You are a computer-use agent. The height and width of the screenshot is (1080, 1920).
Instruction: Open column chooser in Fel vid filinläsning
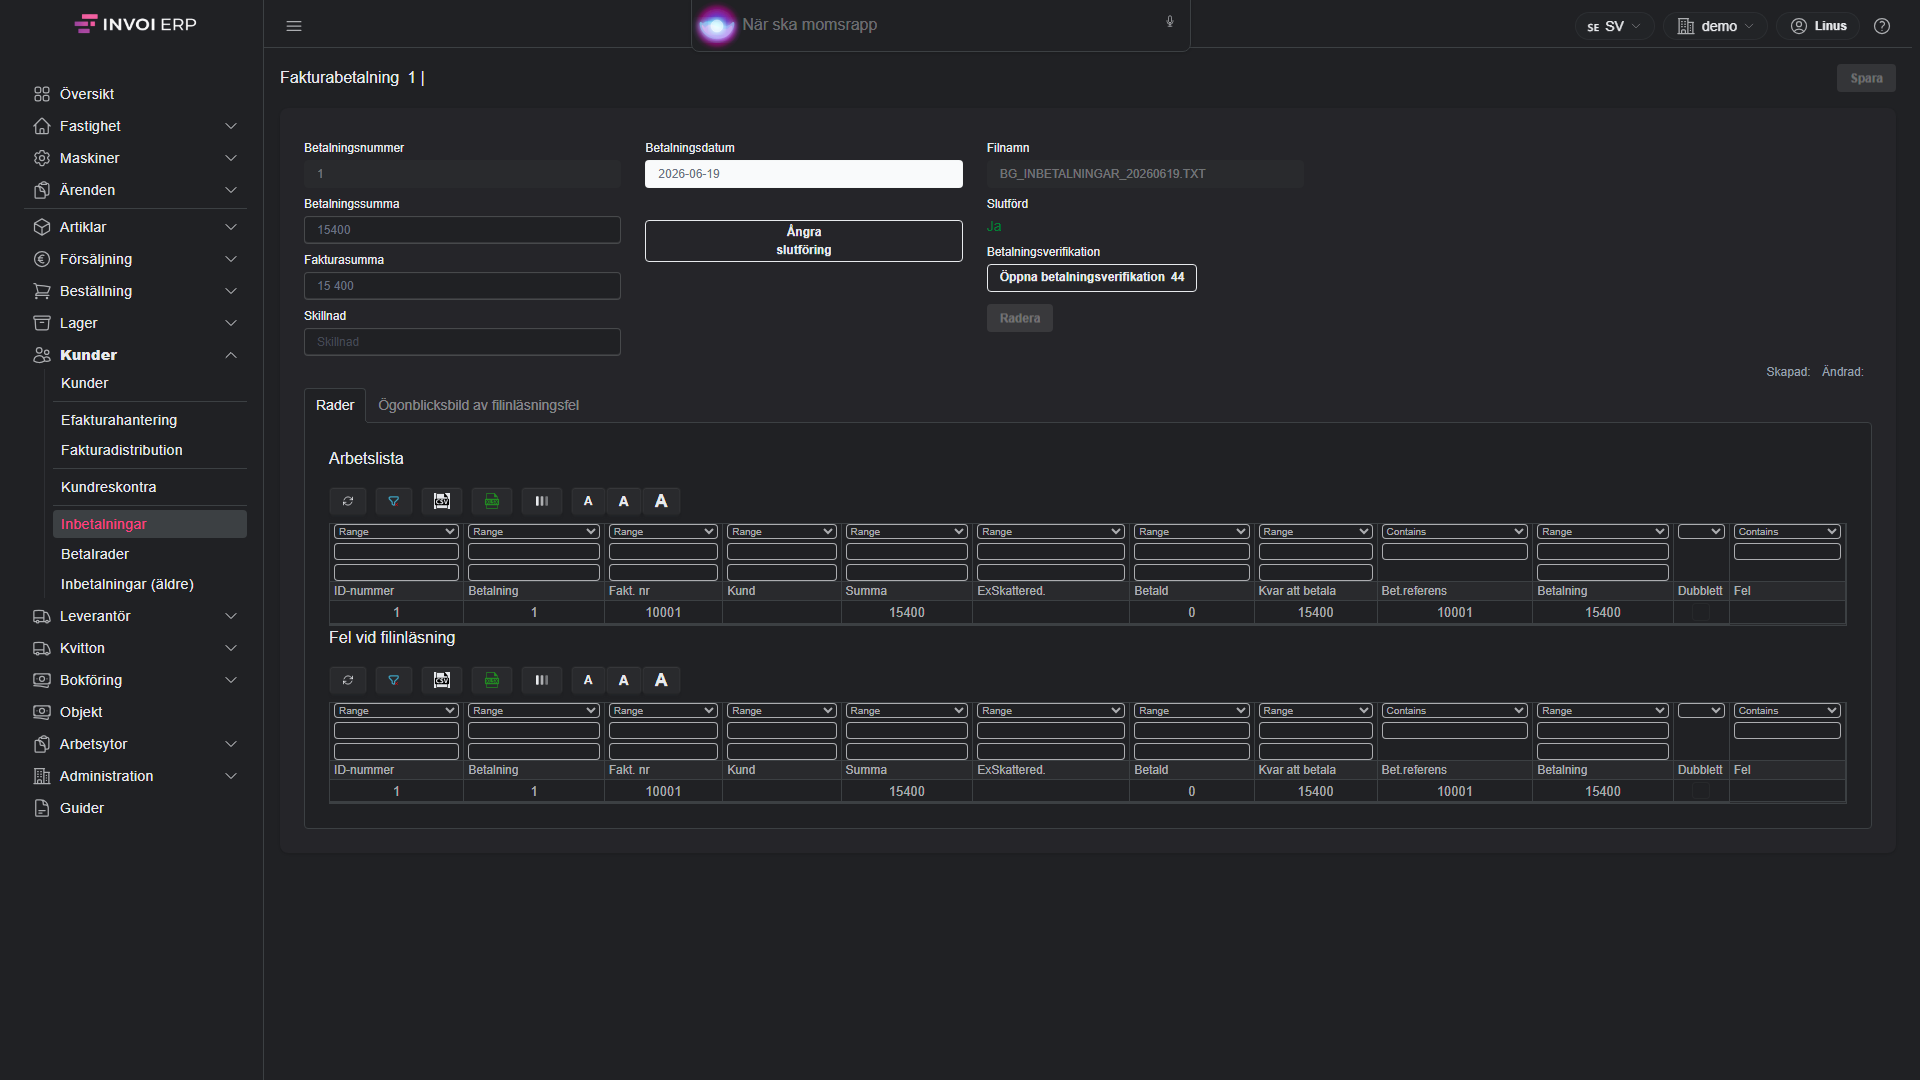542,680
